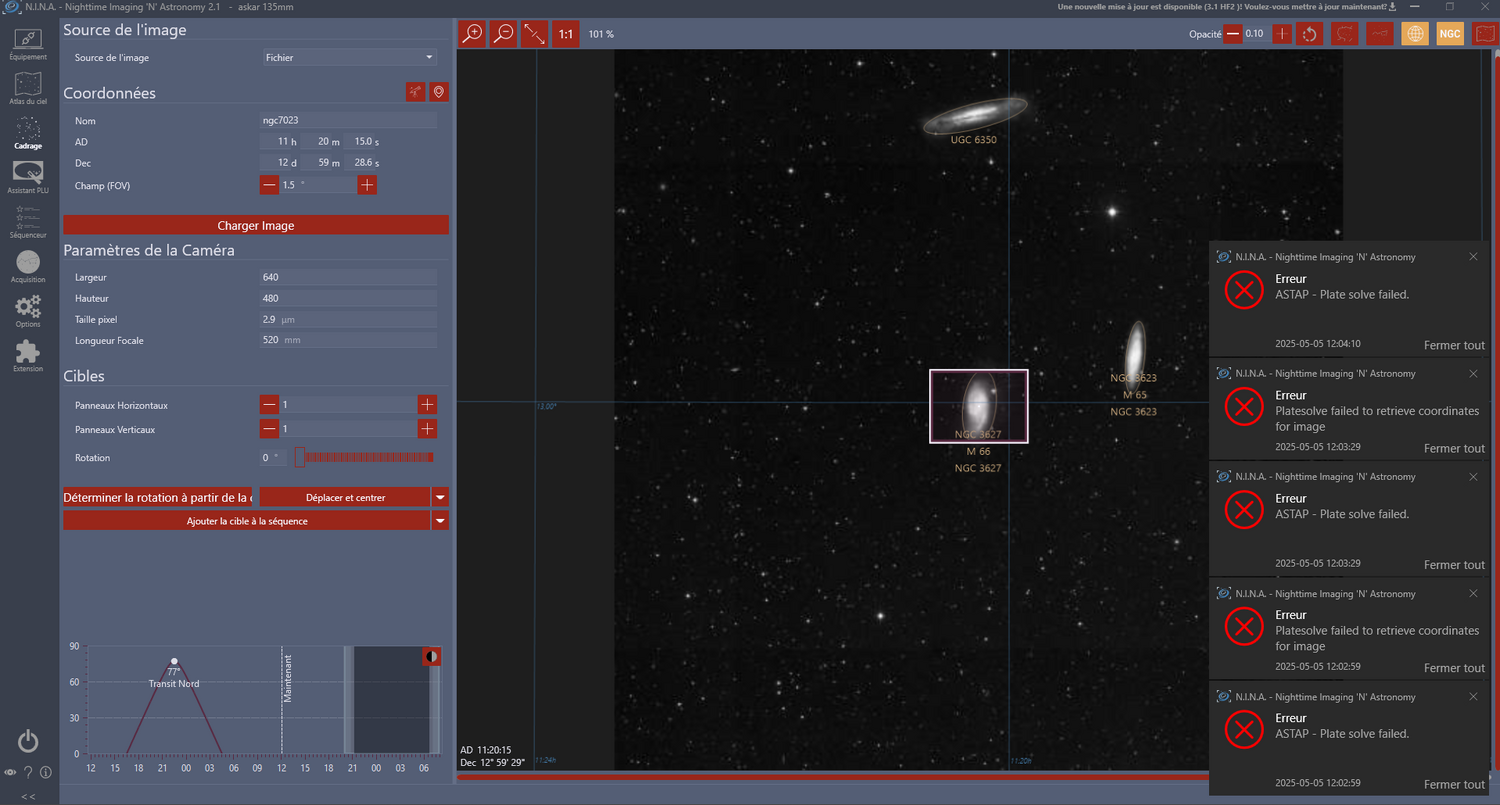Click the M 65 galaxy label

(x=1134, y=395)
